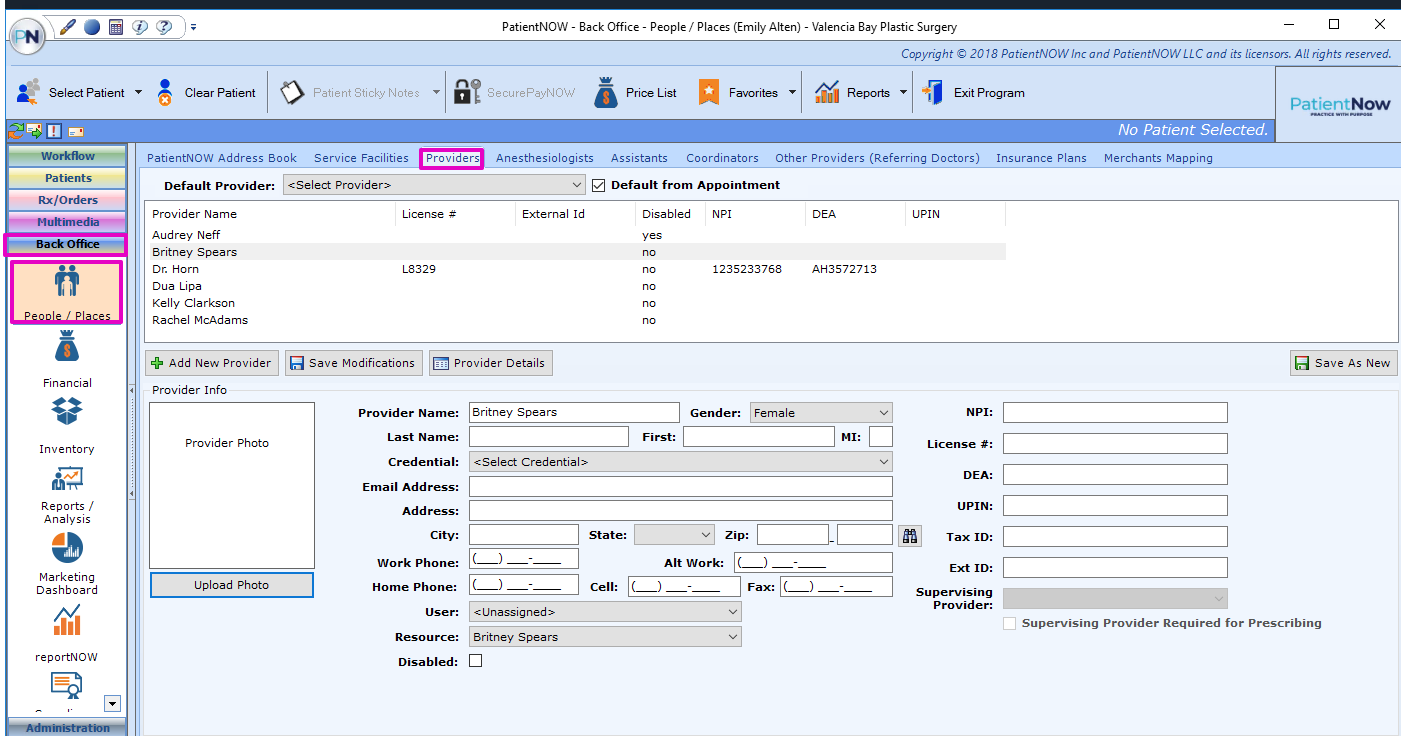
Task: Open reportNOW from the sidebar
Action: (66, 622)
